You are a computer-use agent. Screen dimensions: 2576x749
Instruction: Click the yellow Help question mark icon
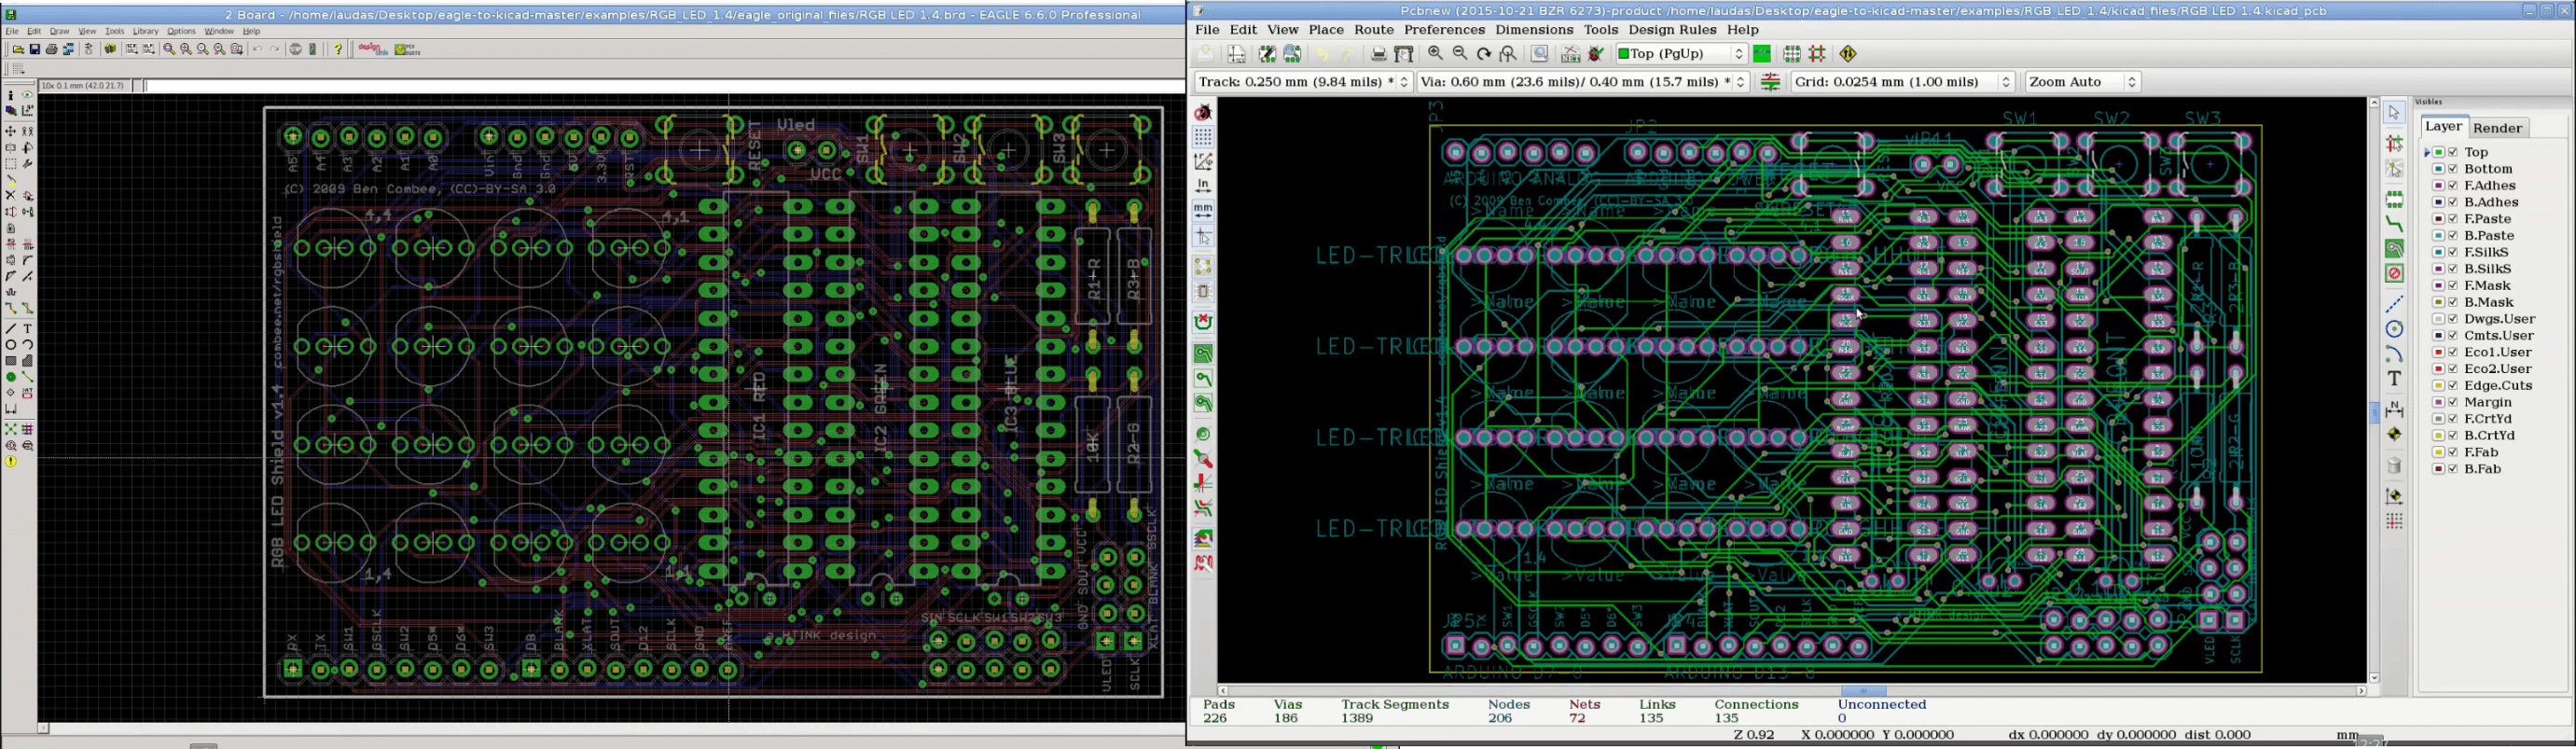[x=338, y=50]
